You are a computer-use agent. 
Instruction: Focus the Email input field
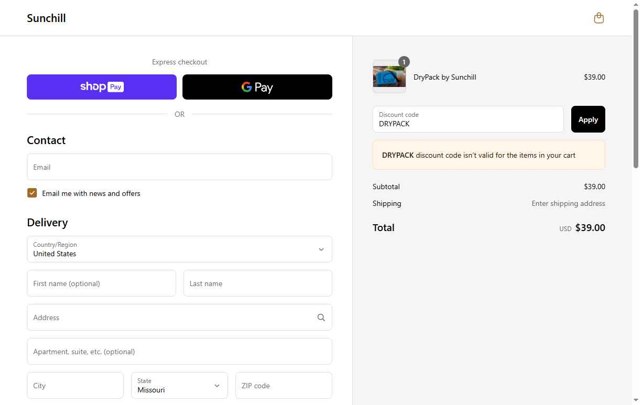(x=180, y=167)
